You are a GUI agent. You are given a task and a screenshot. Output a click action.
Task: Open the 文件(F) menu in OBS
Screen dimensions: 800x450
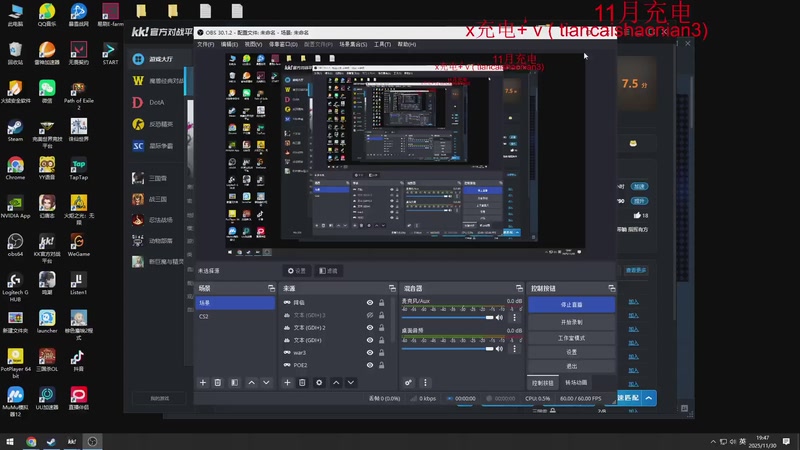(206, 44)
